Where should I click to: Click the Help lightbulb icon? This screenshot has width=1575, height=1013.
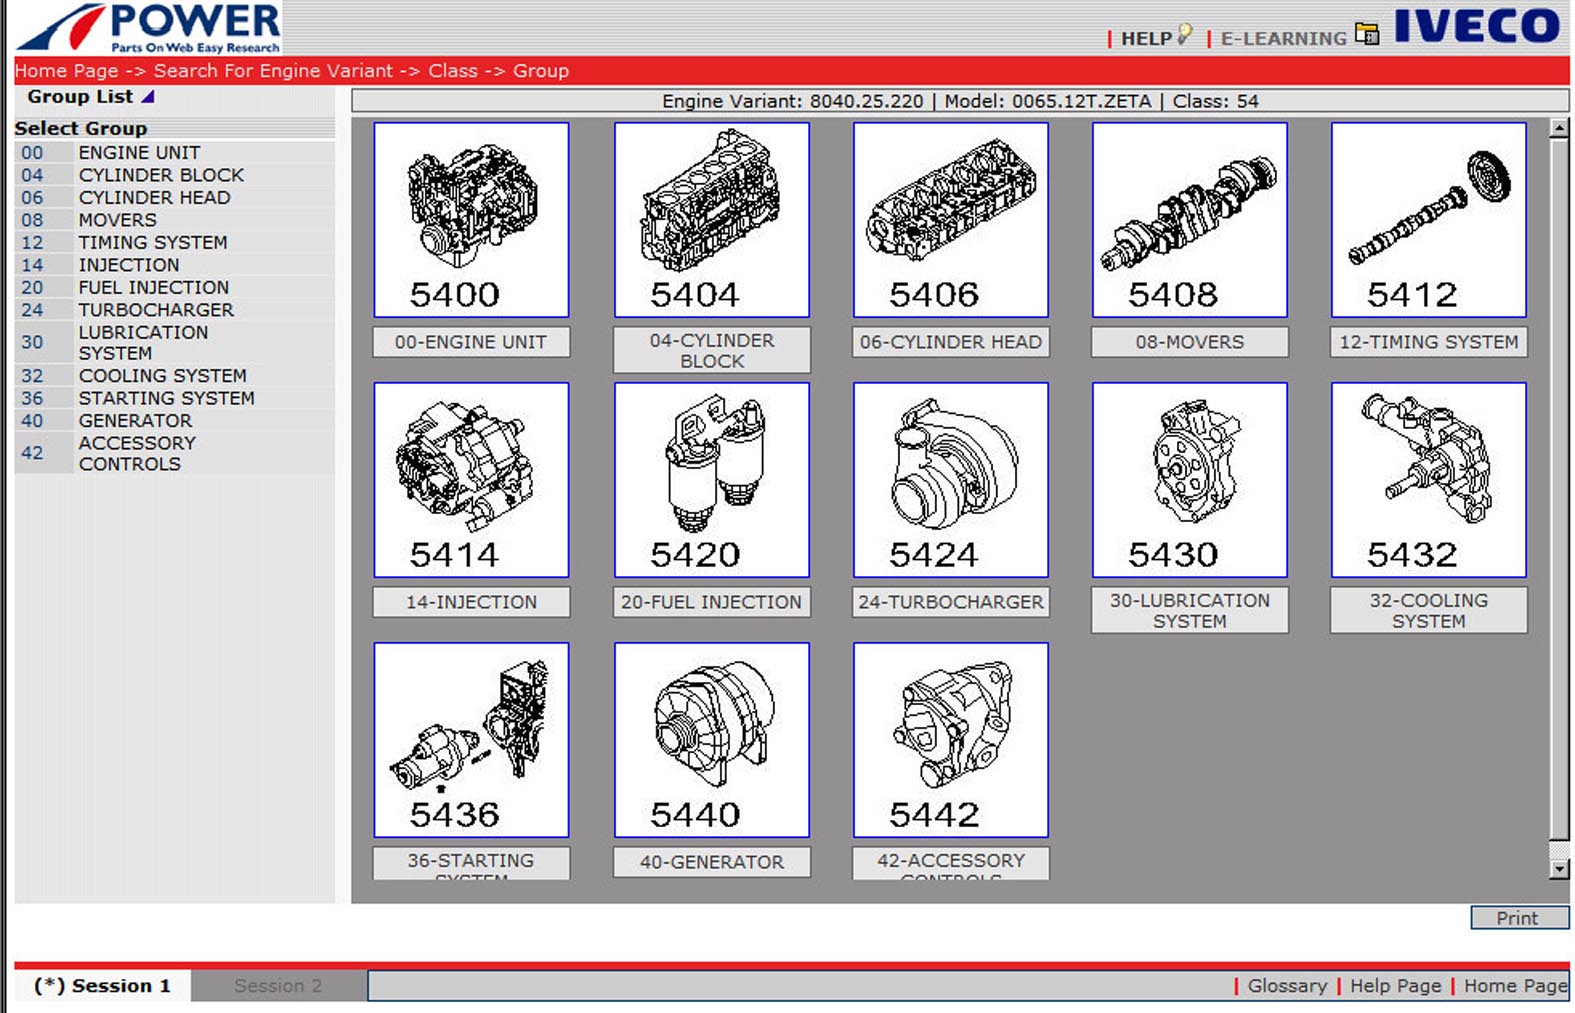[1184, 35]
